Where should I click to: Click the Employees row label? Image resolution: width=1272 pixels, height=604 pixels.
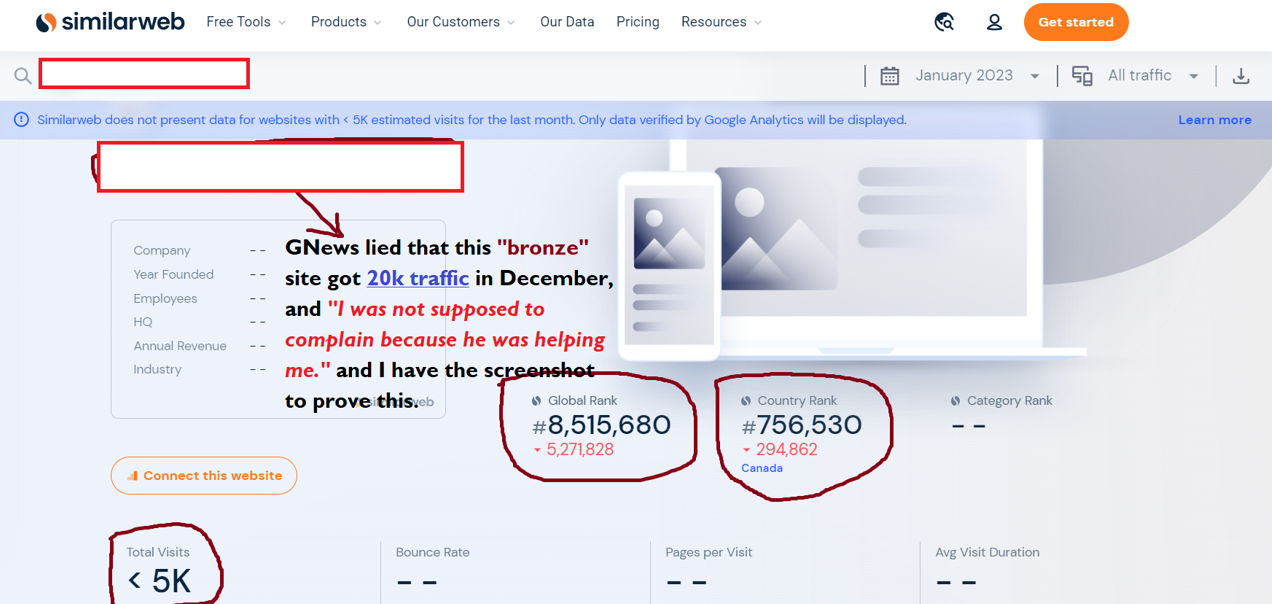(165, 298)
